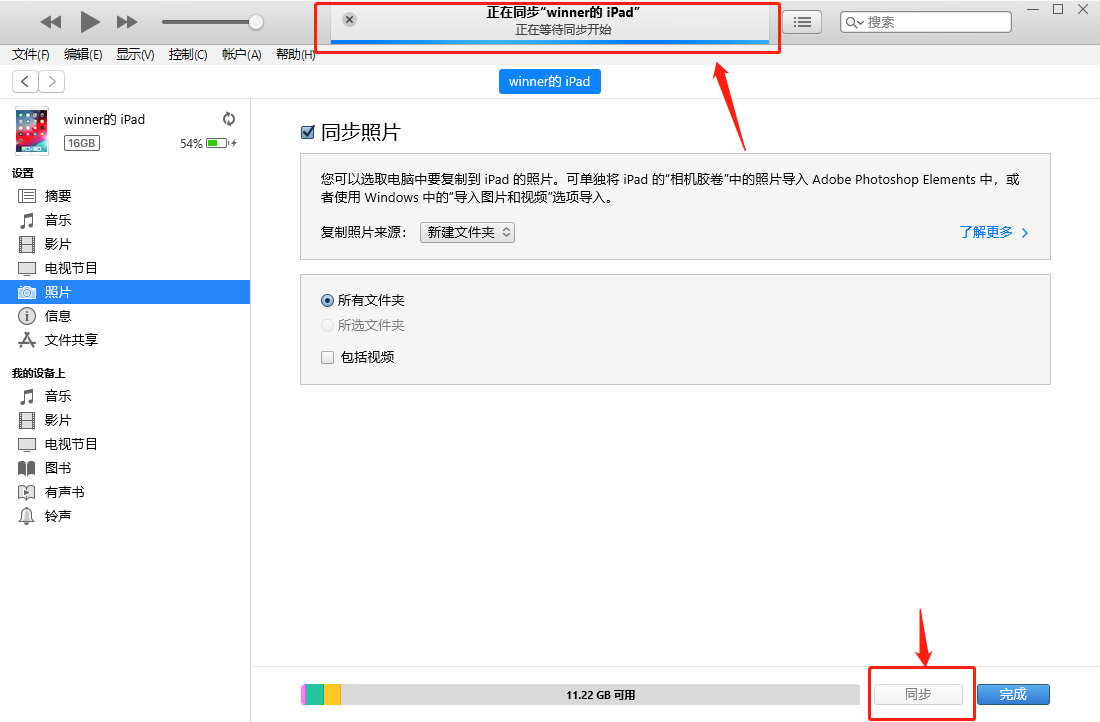Select the 所选文件夹 radio button
1100x722 pixels.
coord(327,326)
